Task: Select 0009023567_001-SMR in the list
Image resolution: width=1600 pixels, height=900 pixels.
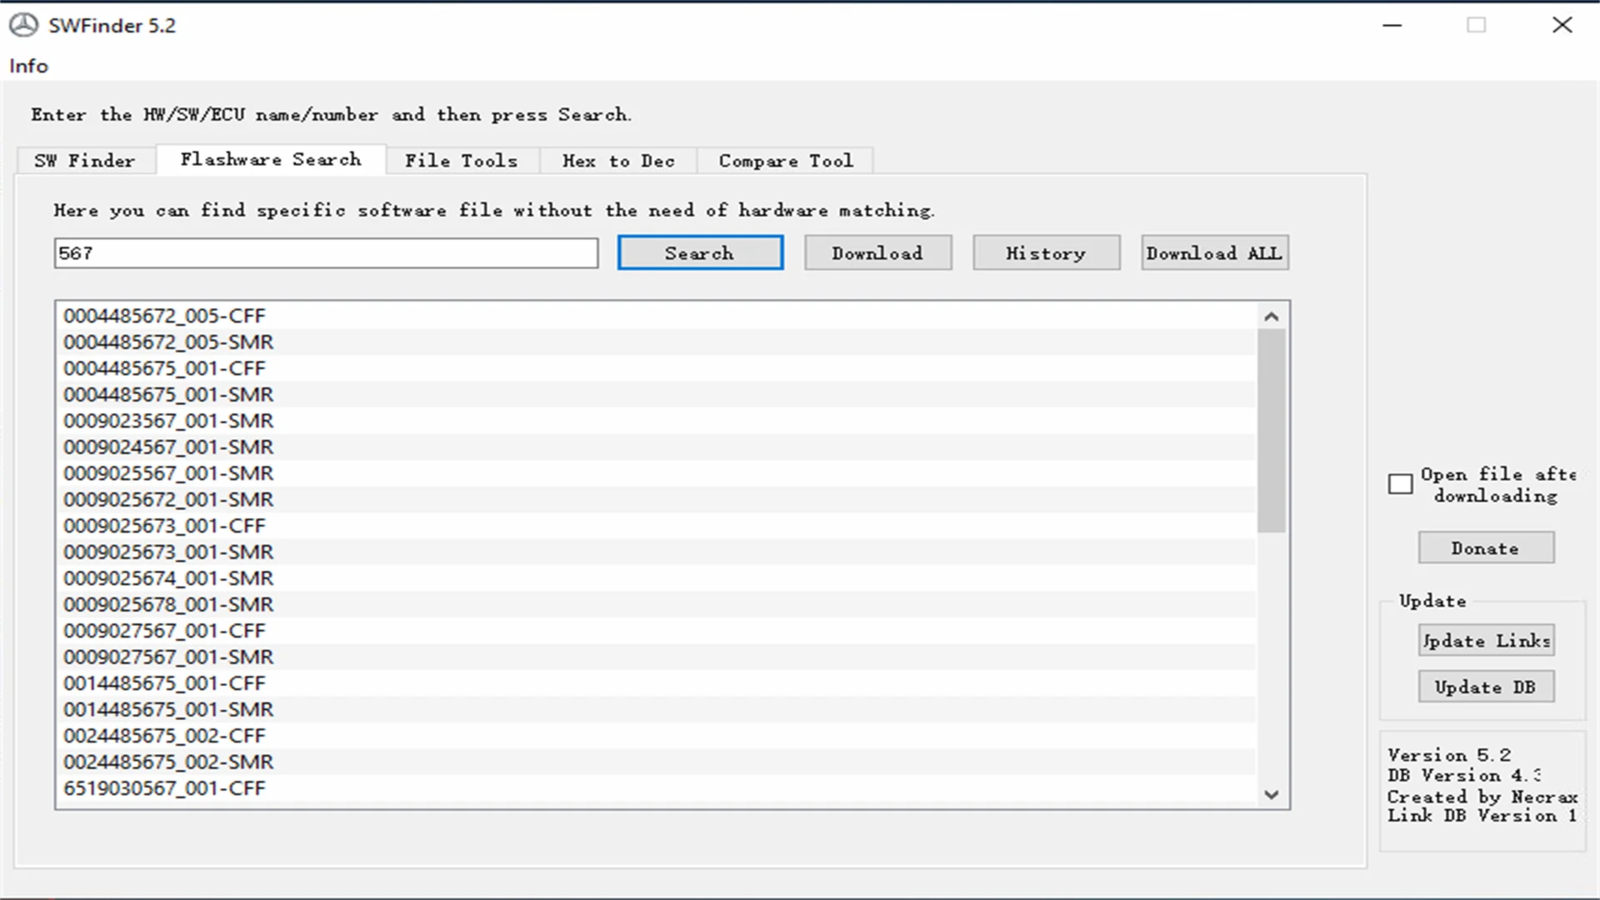Action: tap(656, 421)
